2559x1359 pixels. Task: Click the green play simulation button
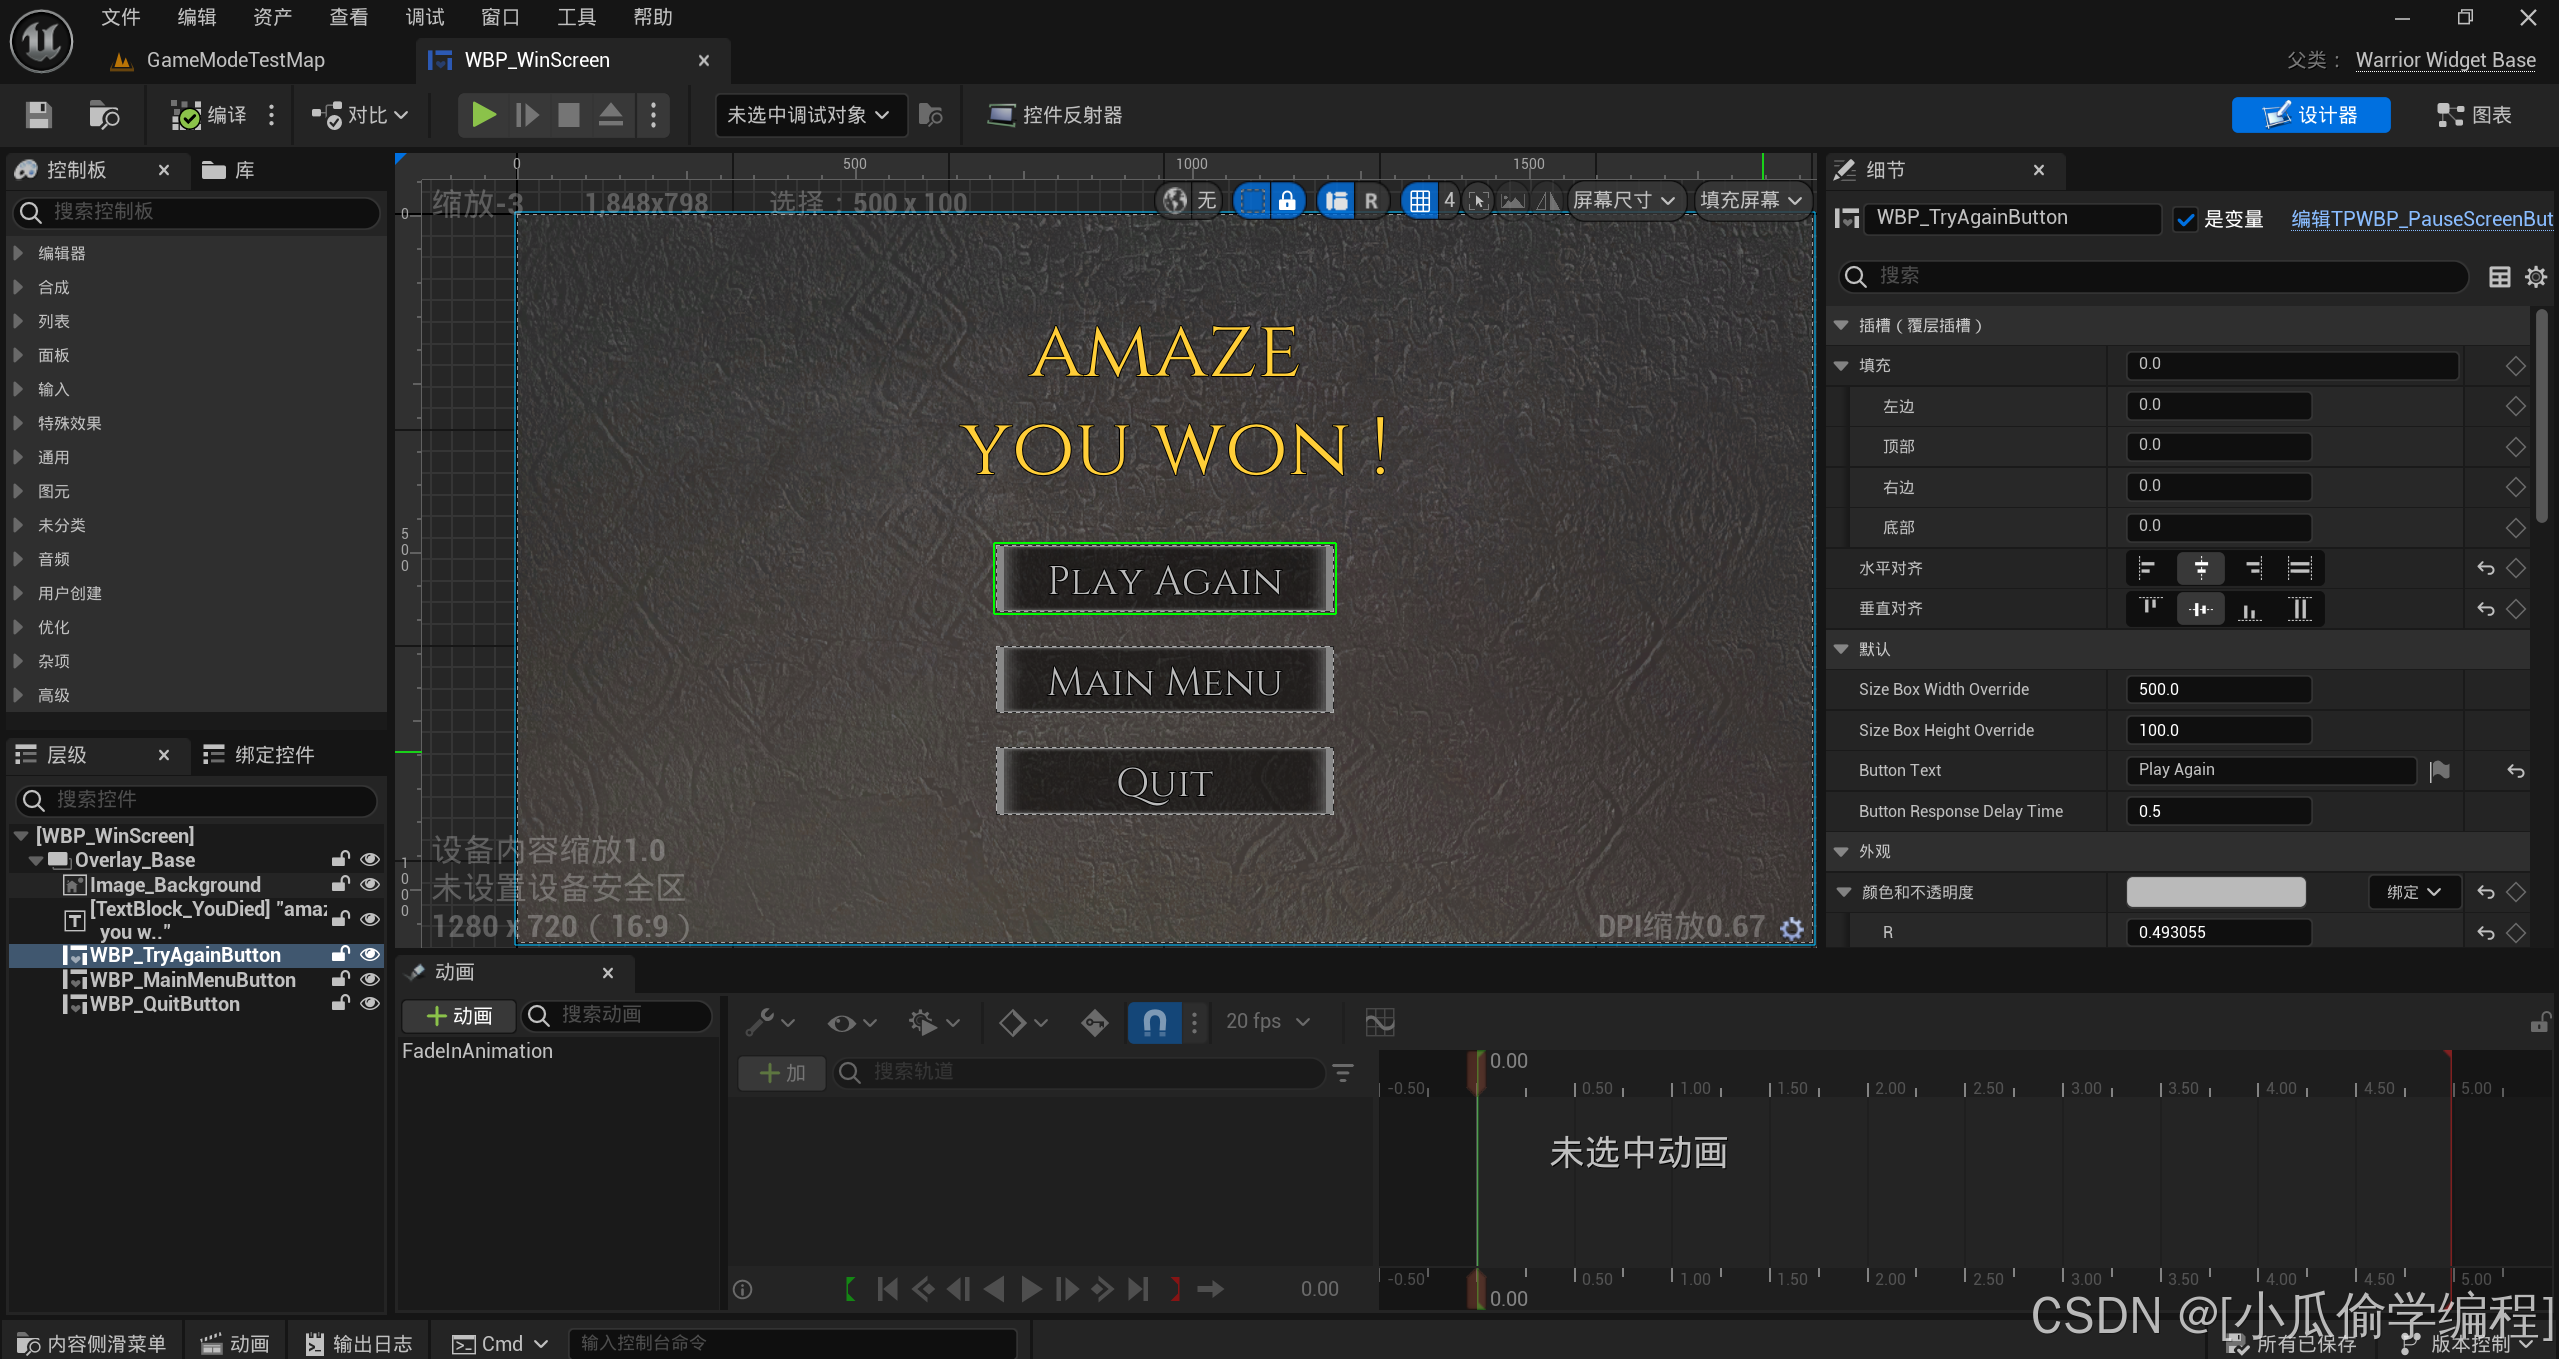[483, 115]
